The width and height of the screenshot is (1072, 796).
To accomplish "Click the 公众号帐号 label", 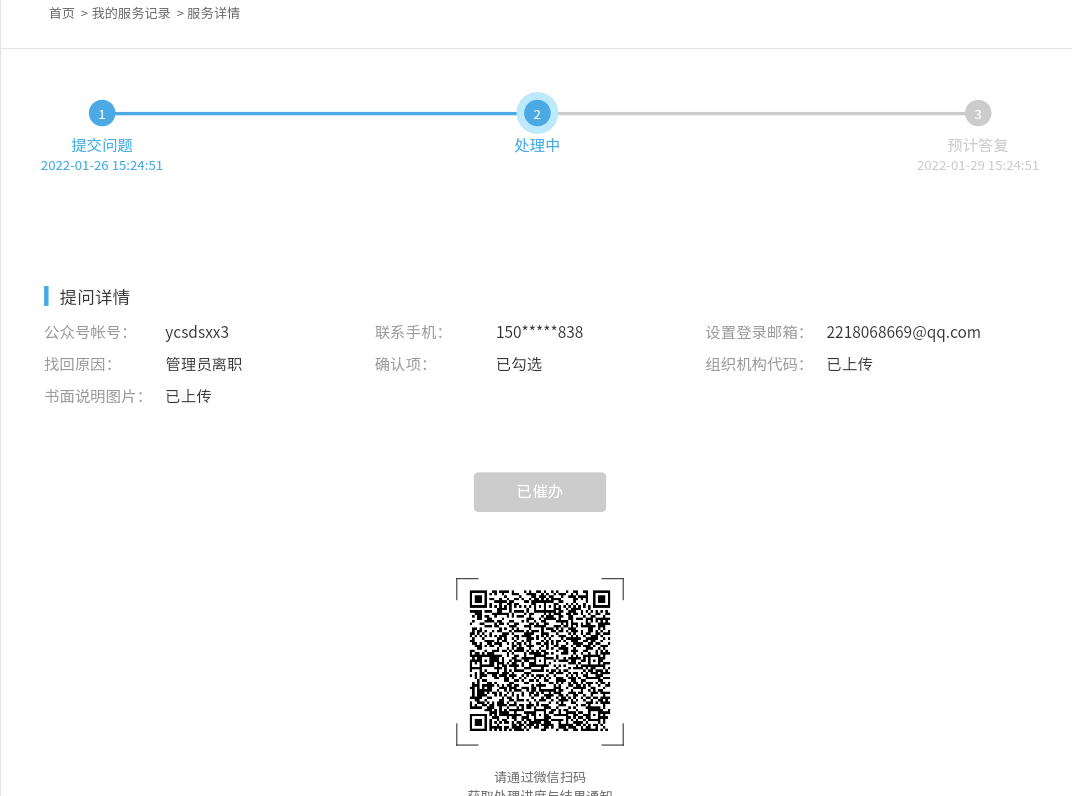I will (x=86, y=332).
